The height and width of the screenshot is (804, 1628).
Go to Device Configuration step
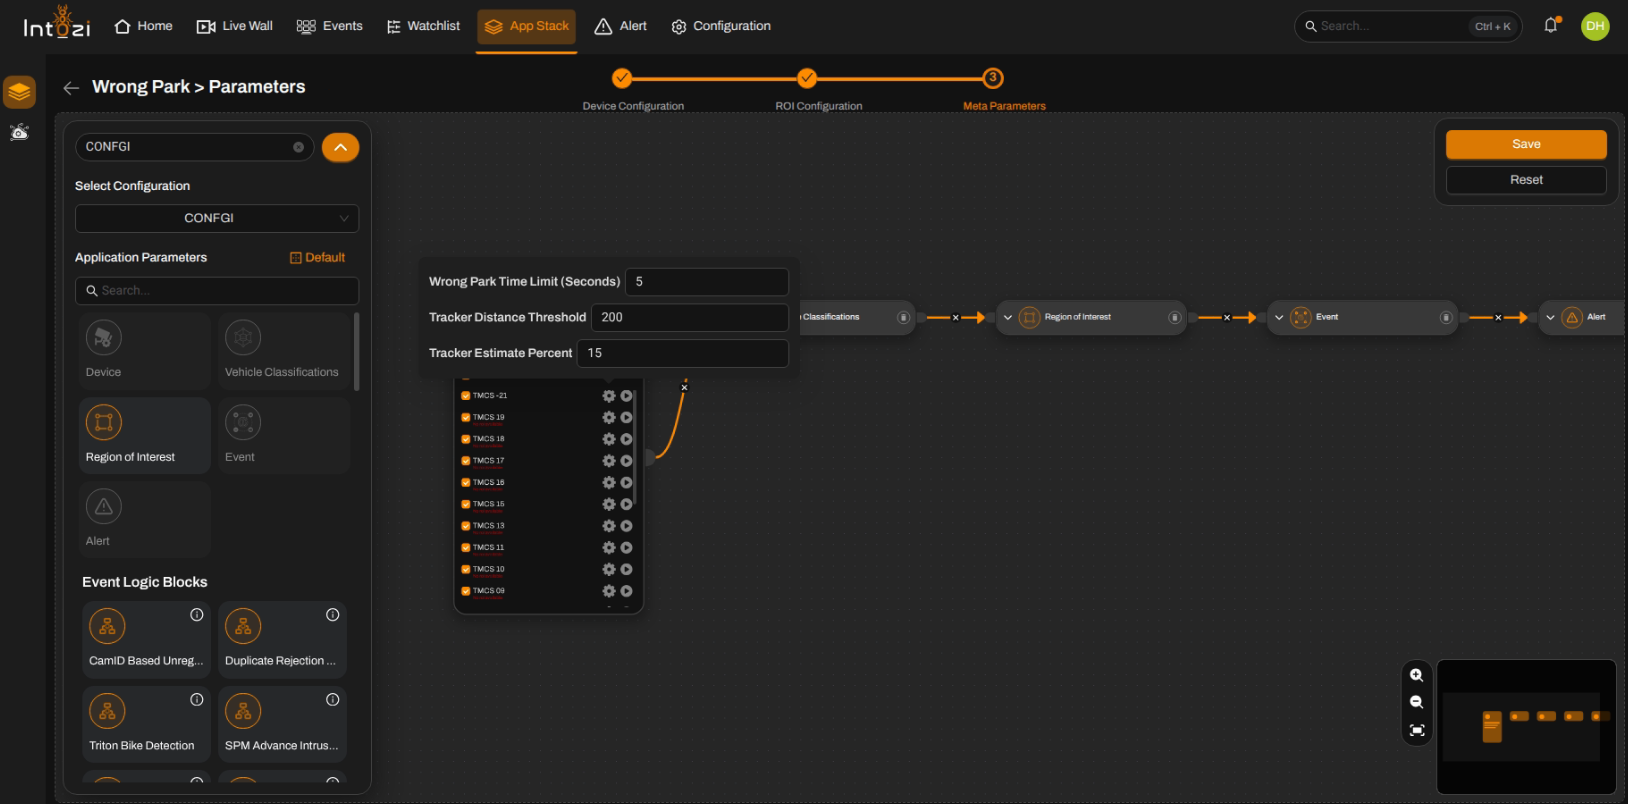click(622, 78)
